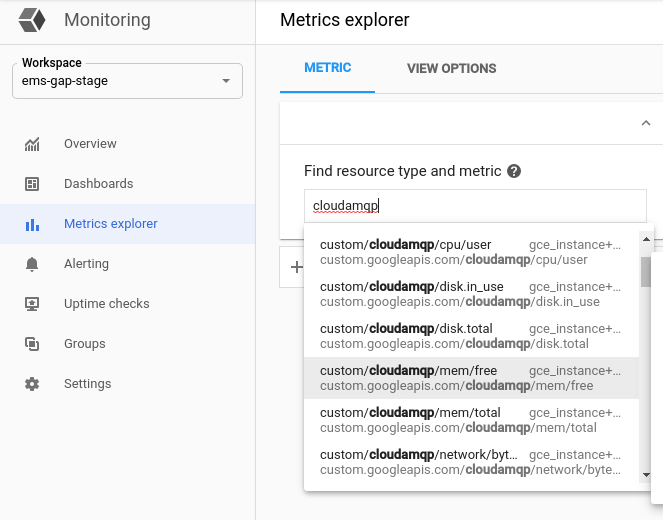Click the Groups icon in the sidebar
The height and width of the screenshot is (520, 663).
click(32, 344)
